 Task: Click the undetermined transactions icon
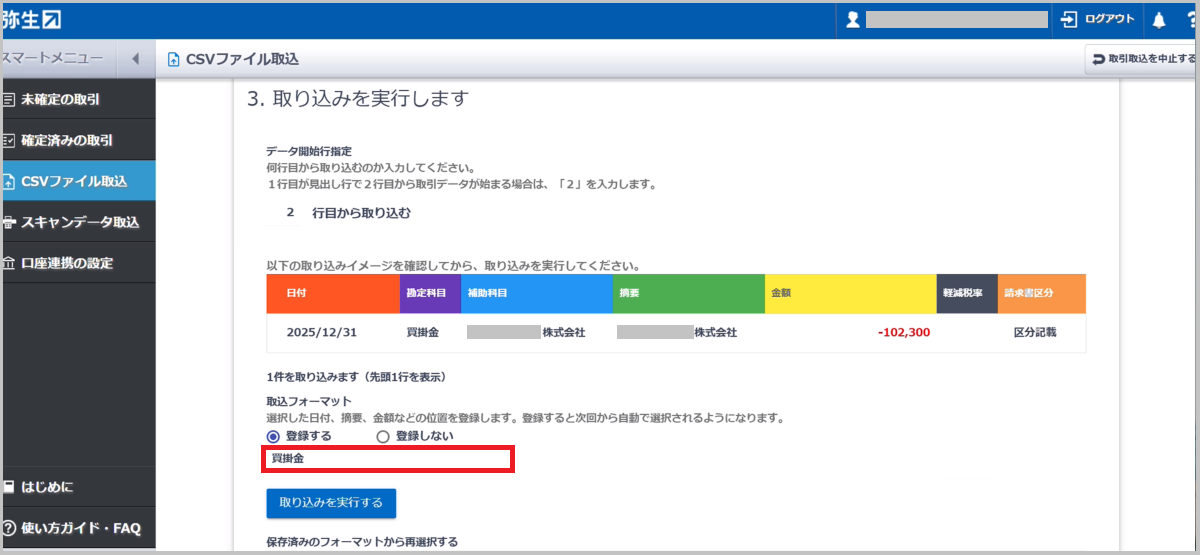pos(9,99)
